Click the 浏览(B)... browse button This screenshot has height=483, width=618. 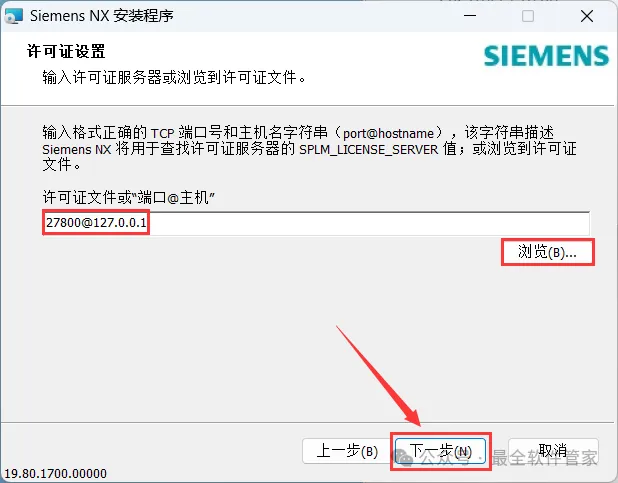[x=547, y=252]
